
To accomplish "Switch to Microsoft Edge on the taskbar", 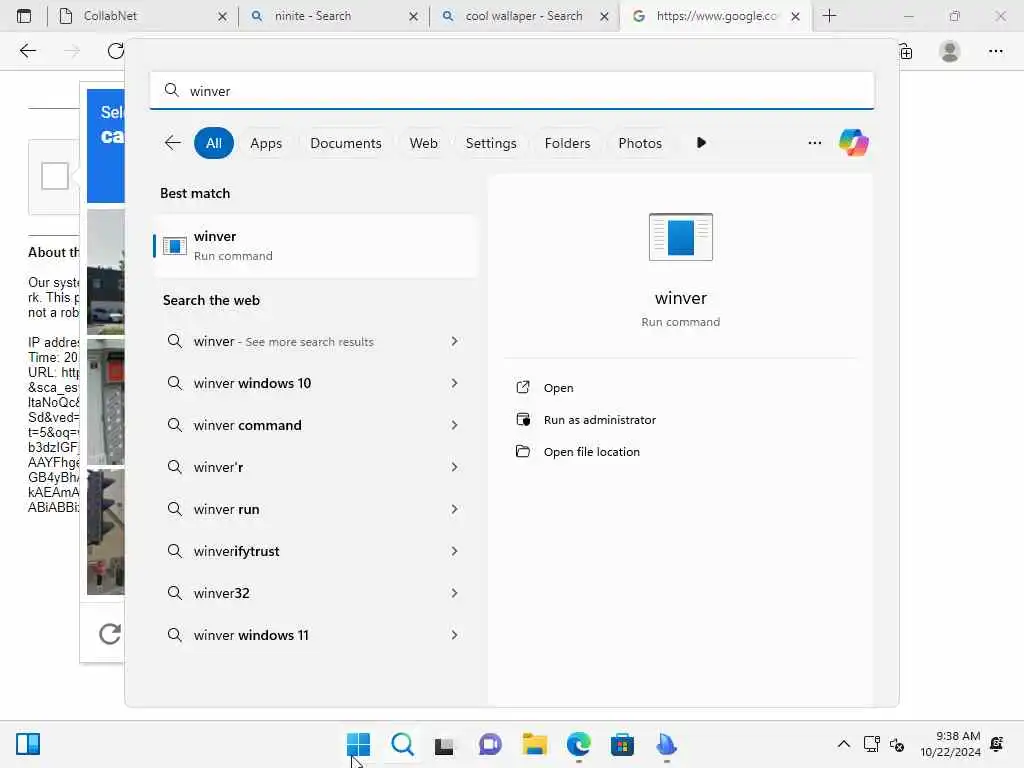I will pos(579,744).
